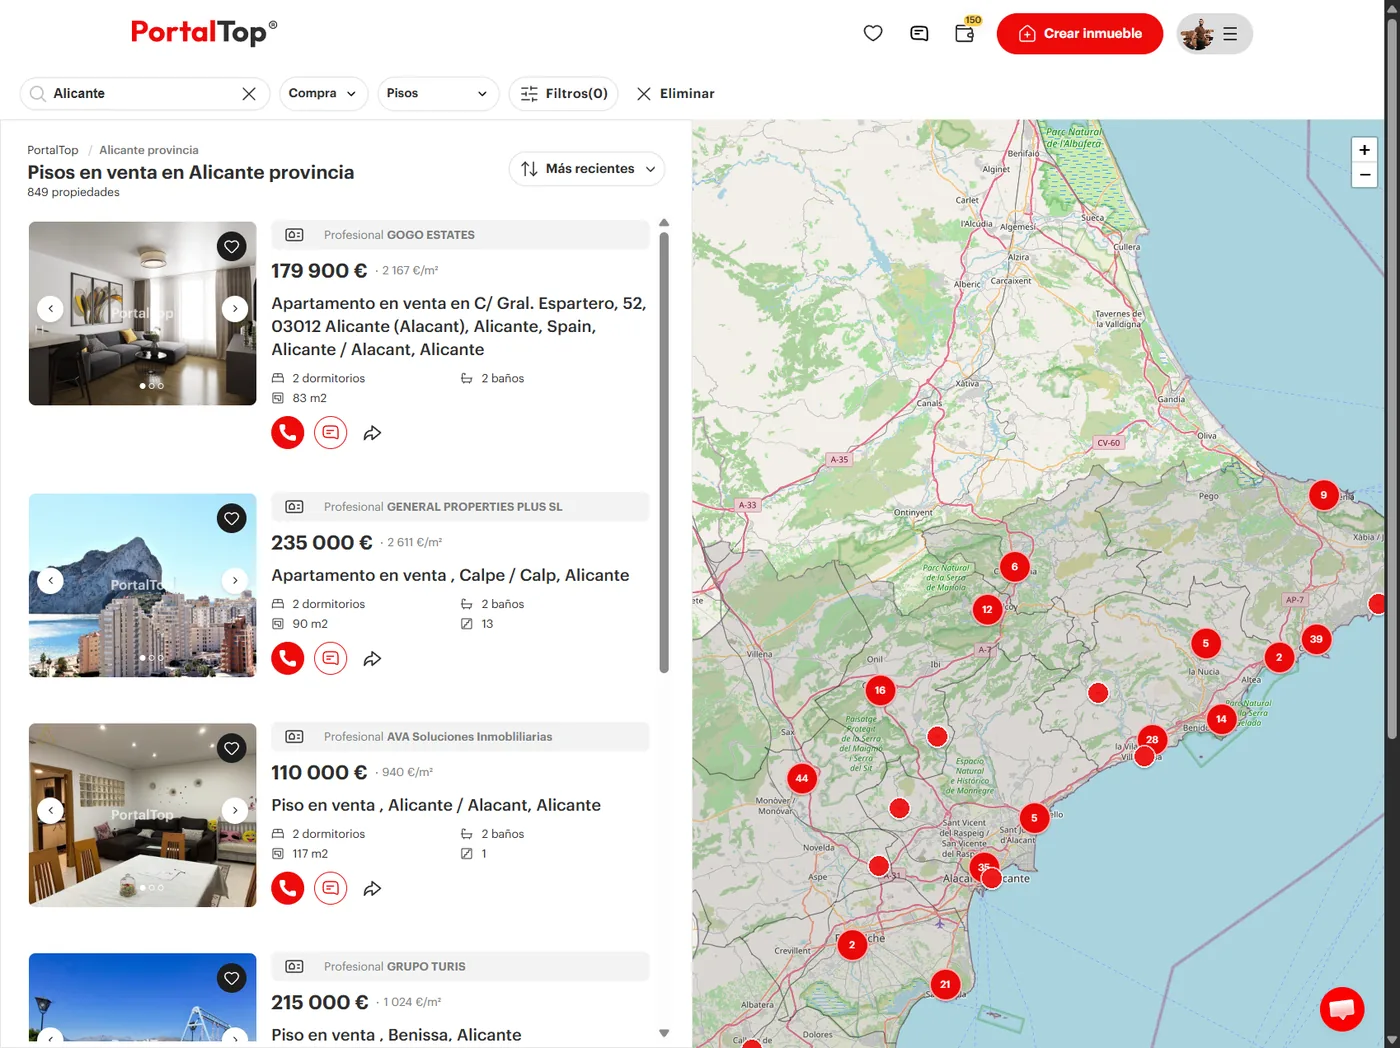Favorite the 215 000 € Benissa piso
This screenshot has width=1400, height=1048.
[x=232, y=978]
